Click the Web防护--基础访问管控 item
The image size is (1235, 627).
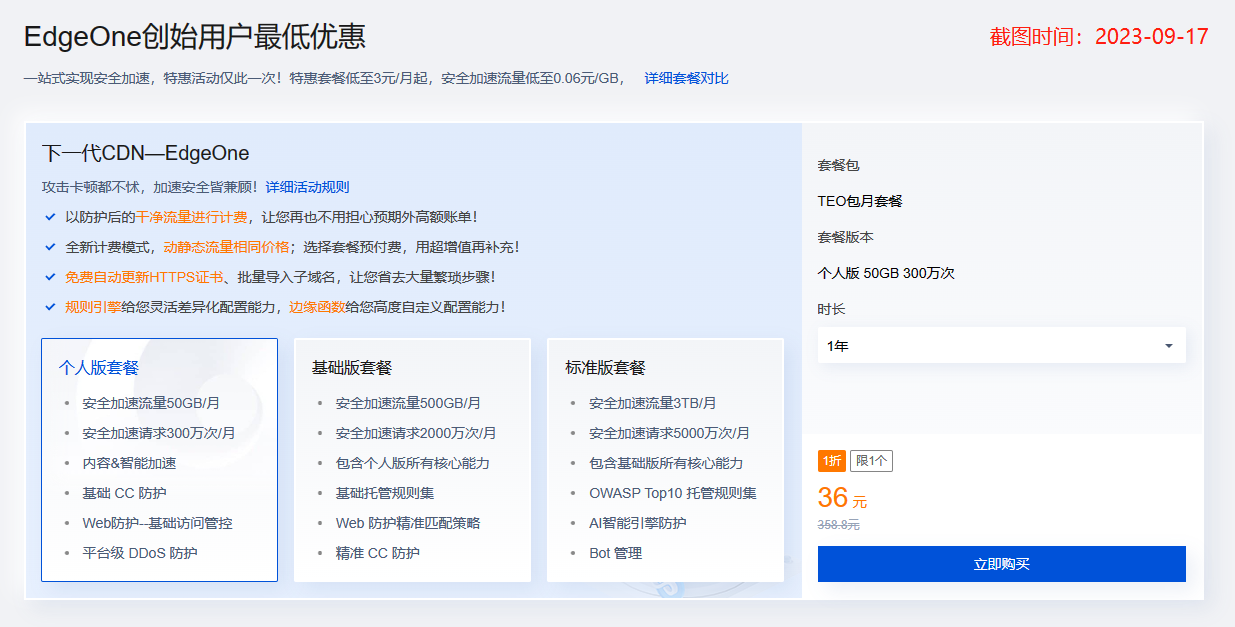click(157, 523)
